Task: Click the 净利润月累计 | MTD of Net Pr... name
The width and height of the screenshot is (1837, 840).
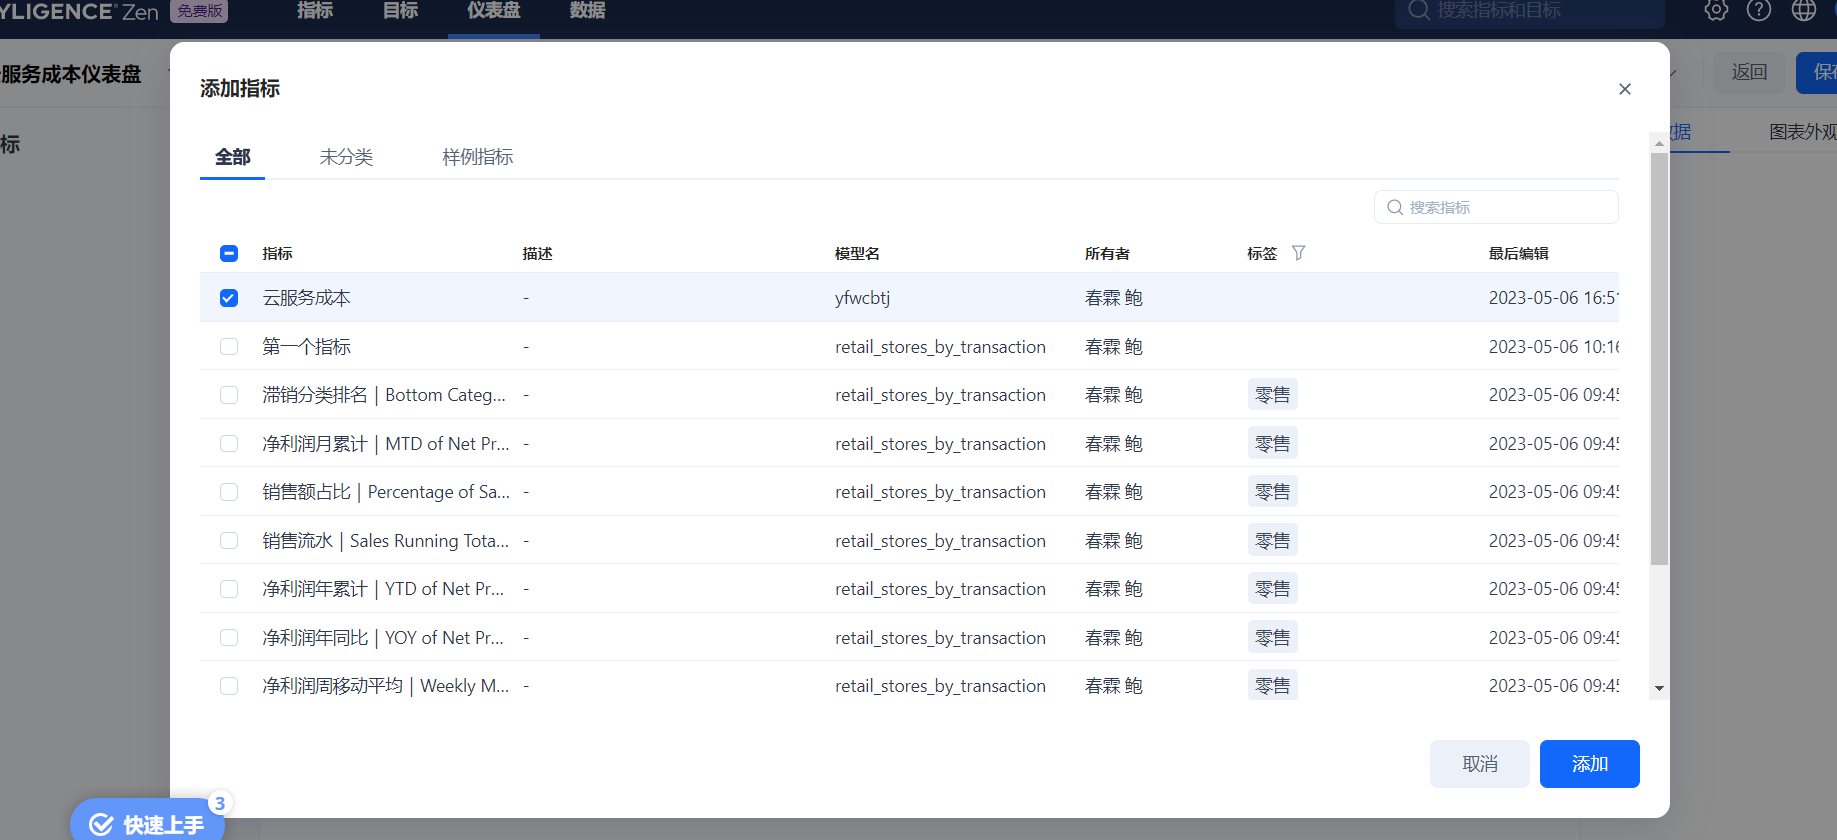Action: click(x=386, y=443)
